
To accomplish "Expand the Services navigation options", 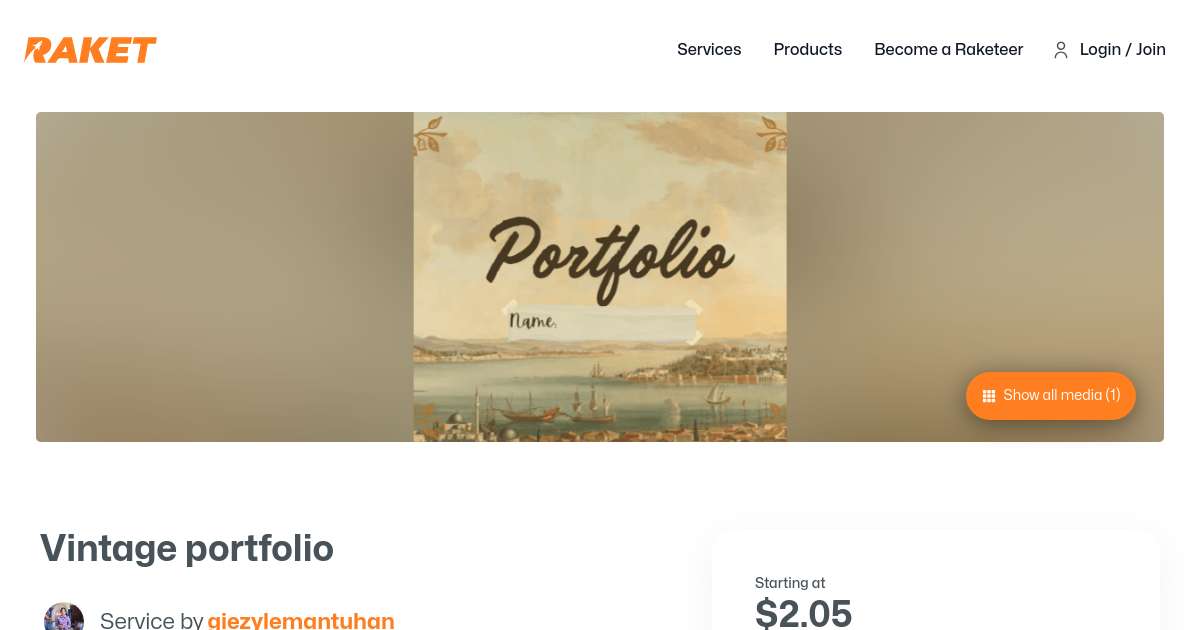I will coord(709,50).
